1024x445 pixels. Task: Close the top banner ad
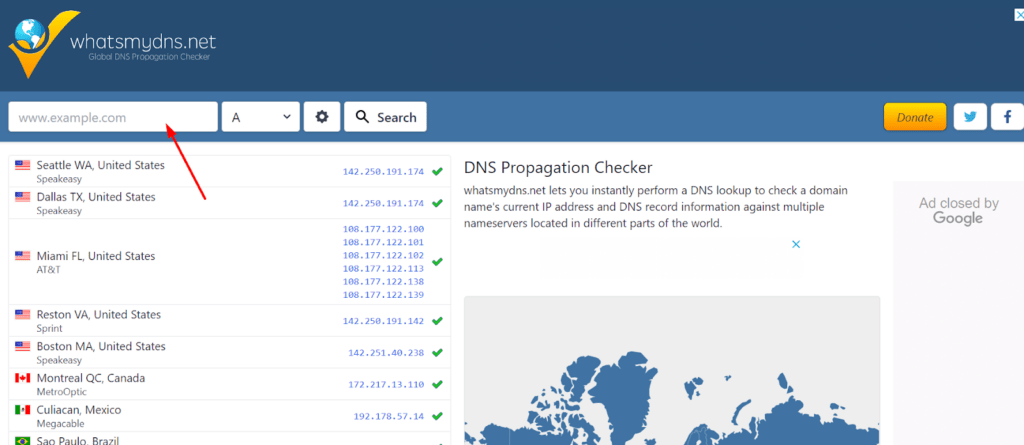(1015, 15)
